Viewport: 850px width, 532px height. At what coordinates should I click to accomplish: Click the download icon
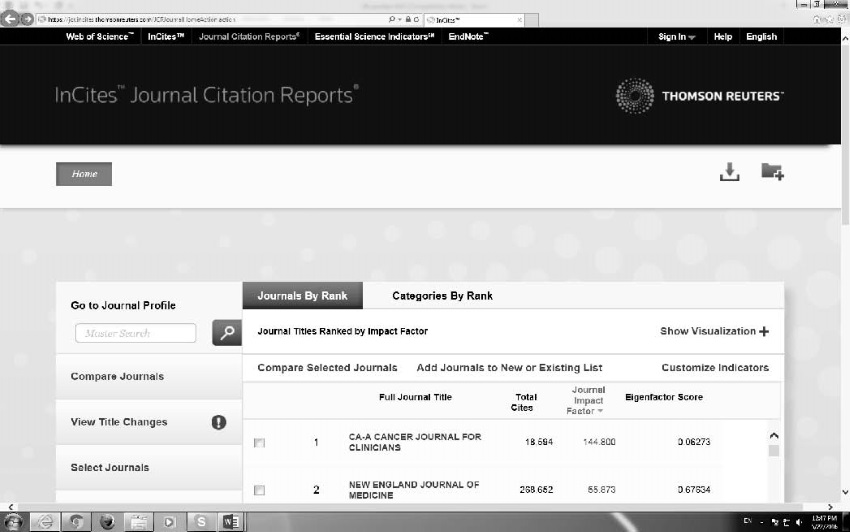tap(729, 172)
